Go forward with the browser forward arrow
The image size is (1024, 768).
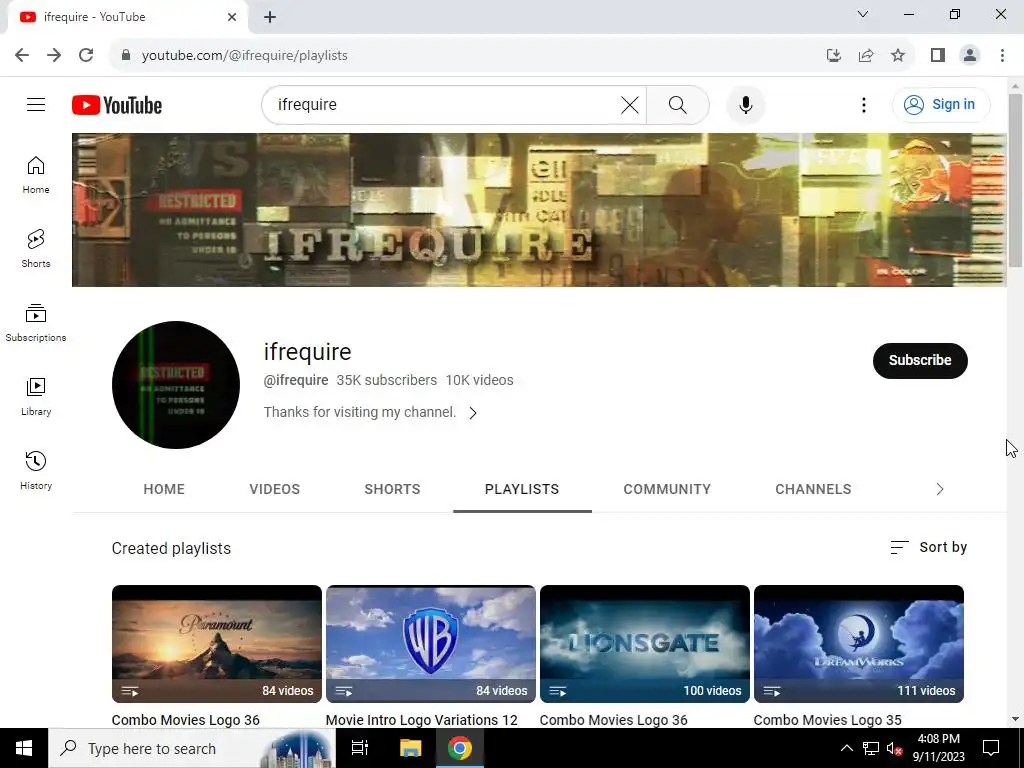[54, 55]
